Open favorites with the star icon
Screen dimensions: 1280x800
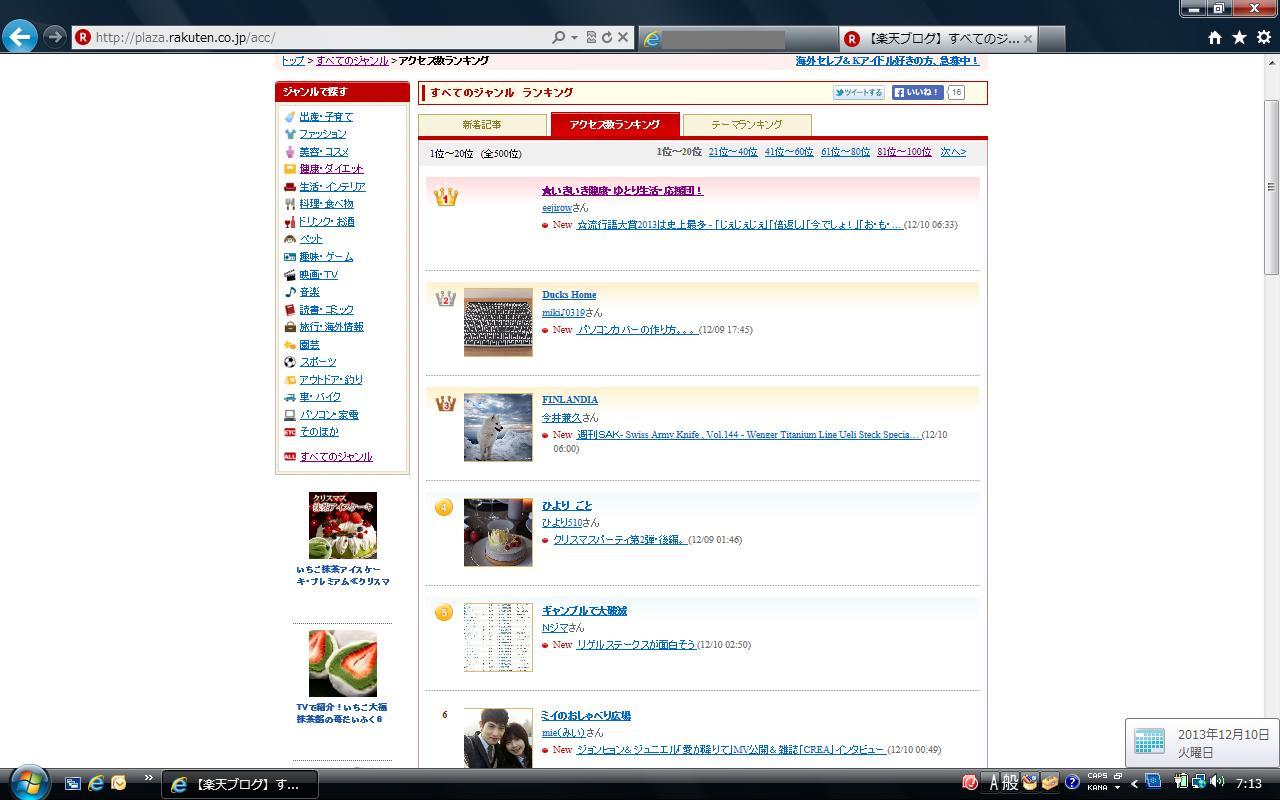coord(1239,37)
